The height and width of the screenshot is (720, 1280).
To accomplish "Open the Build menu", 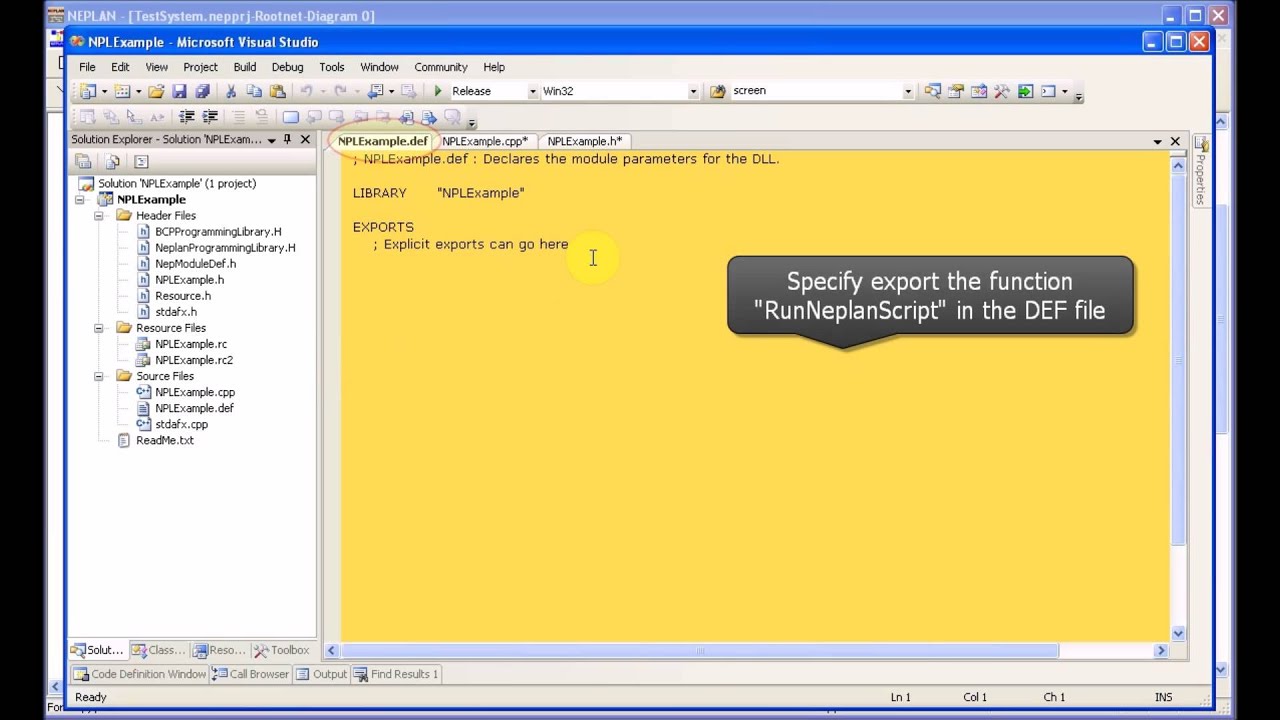I will (x=245, y=67).
